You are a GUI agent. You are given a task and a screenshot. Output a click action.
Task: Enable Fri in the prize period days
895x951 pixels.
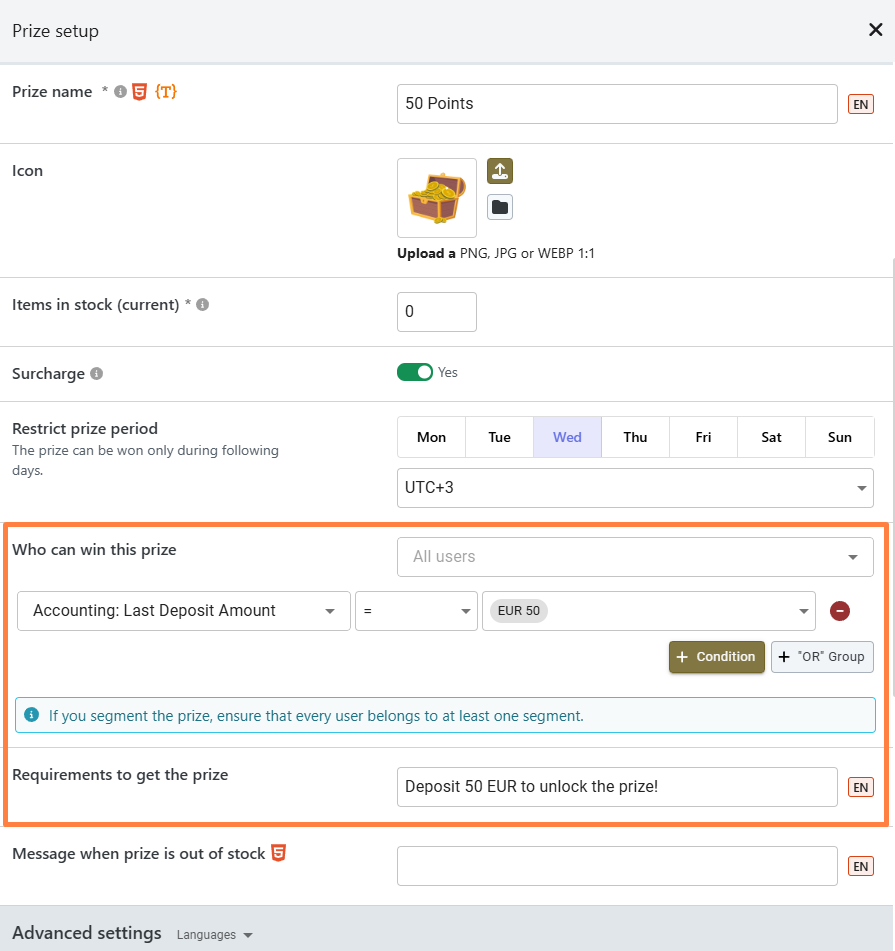(704, 437)
